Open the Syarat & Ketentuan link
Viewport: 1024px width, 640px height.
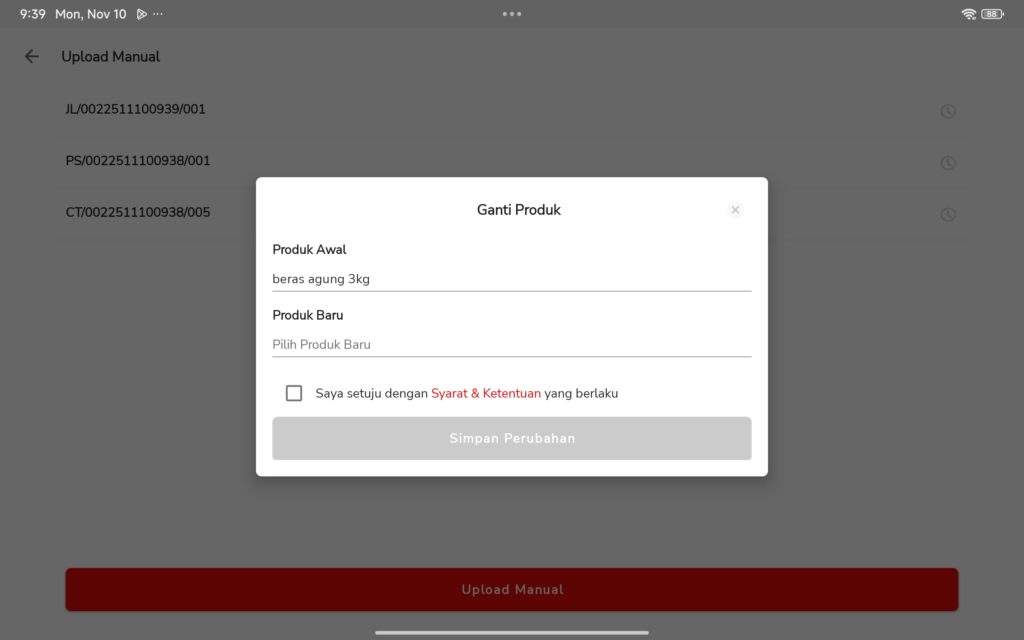(x=486, y=393)
